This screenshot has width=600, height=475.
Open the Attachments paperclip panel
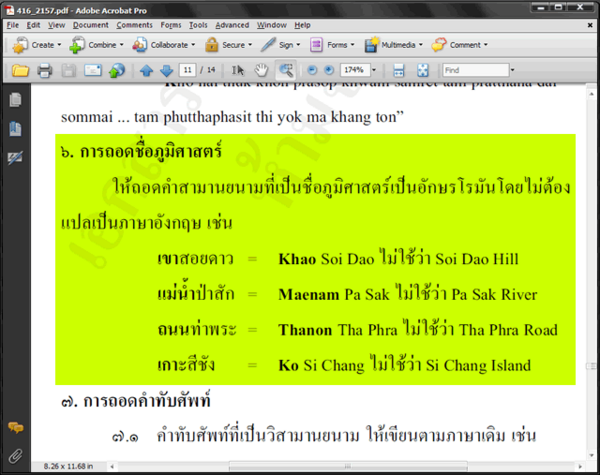click(x=15, y=456)
